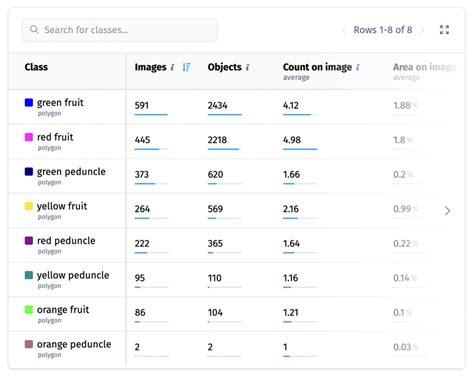Click count value 1.64 for red peduncle

[x=291, y=243]
